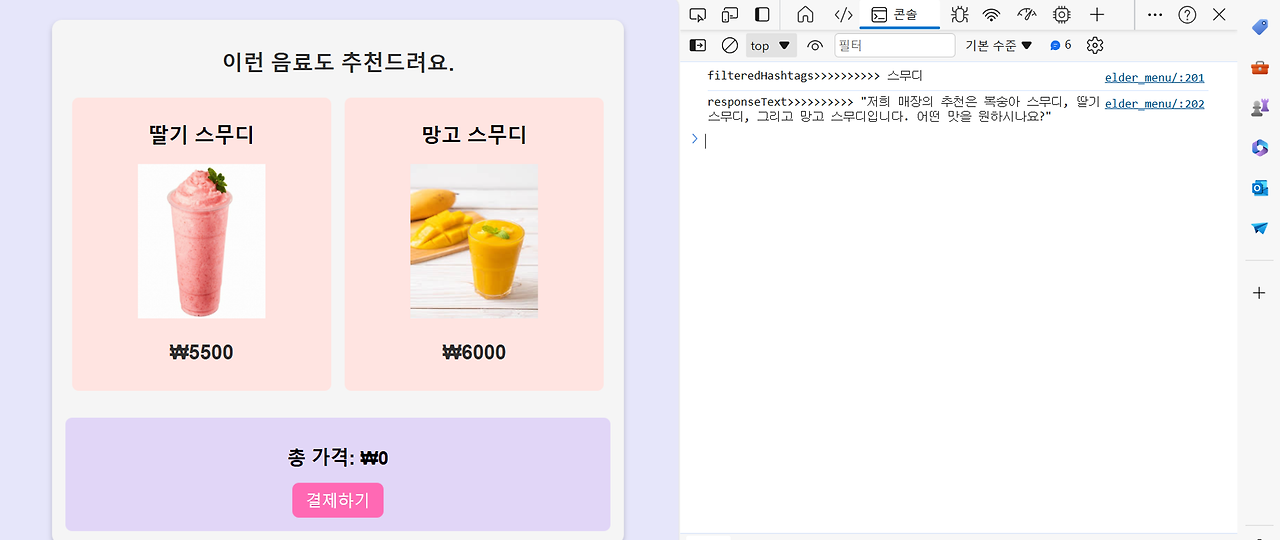
Task: Click the ₩6000 price
Action: pos(474,352)
